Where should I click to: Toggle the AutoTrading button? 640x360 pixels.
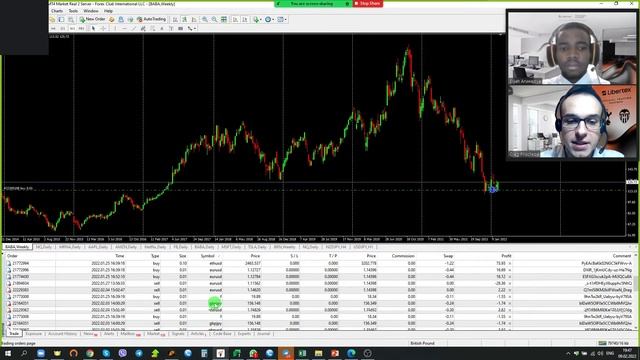pyautogui.click(x=152, y=19)
